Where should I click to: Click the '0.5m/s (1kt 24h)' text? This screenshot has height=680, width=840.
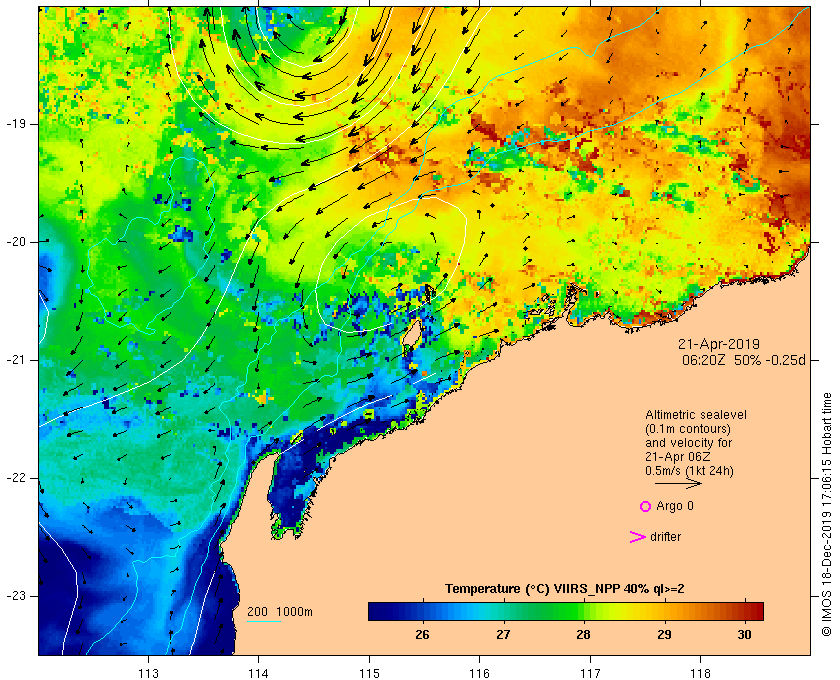[x=689, y=470]
